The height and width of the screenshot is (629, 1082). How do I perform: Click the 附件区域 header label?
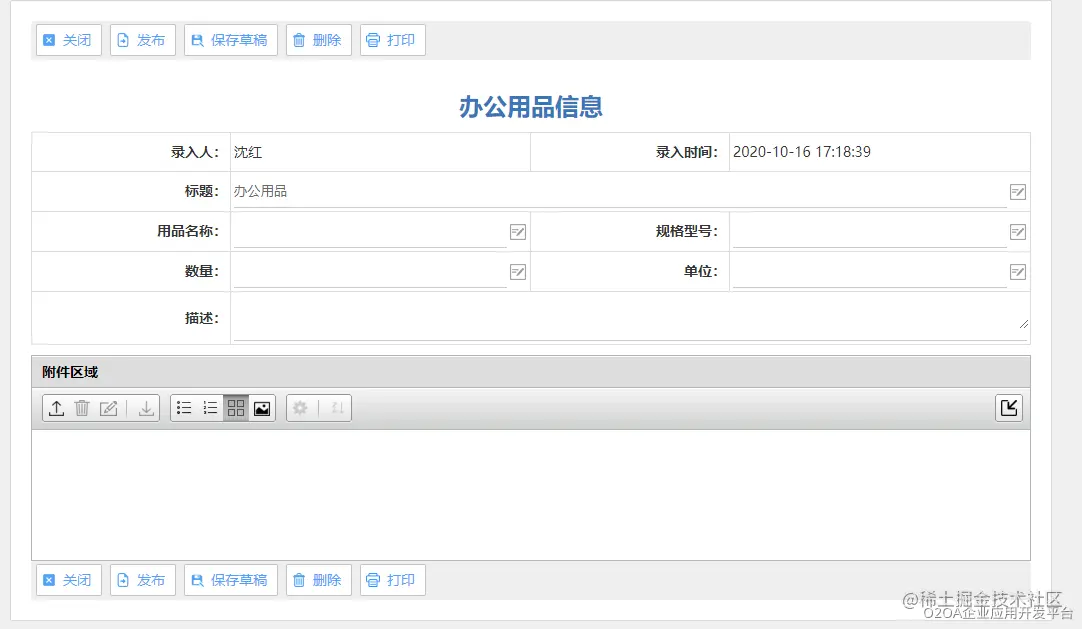pyautogui.click(x=70, y=372)
